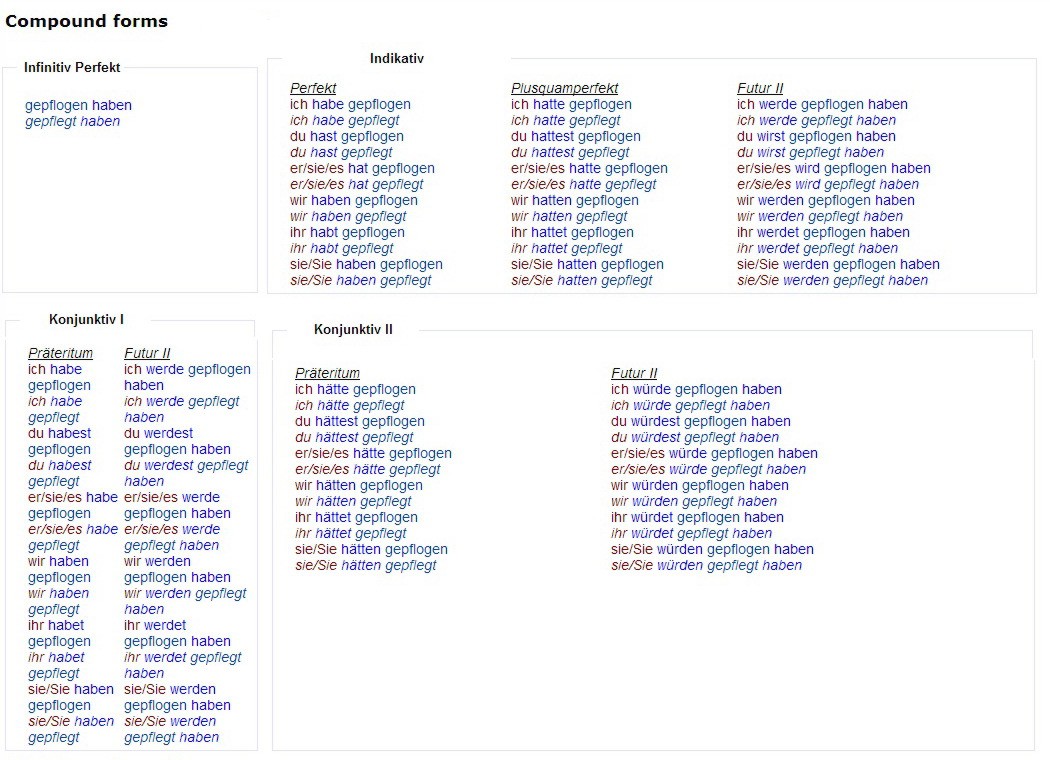
Task: Click the 'Konjunktiv I' section title
Action: [x=86, y=319]
